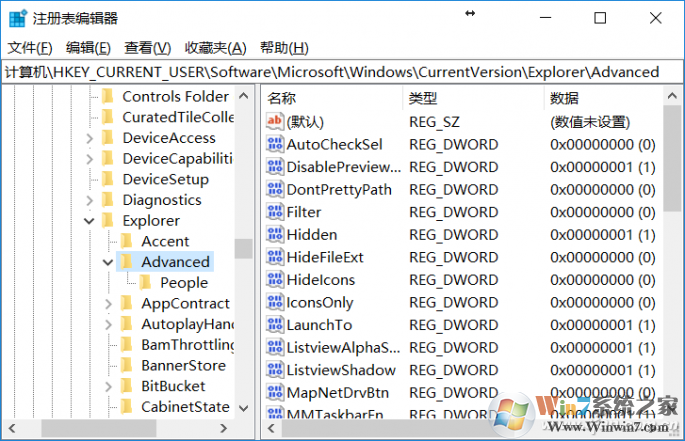Click the folder icon beside BitBucket

pyautogui.click(x=126, y=386)
